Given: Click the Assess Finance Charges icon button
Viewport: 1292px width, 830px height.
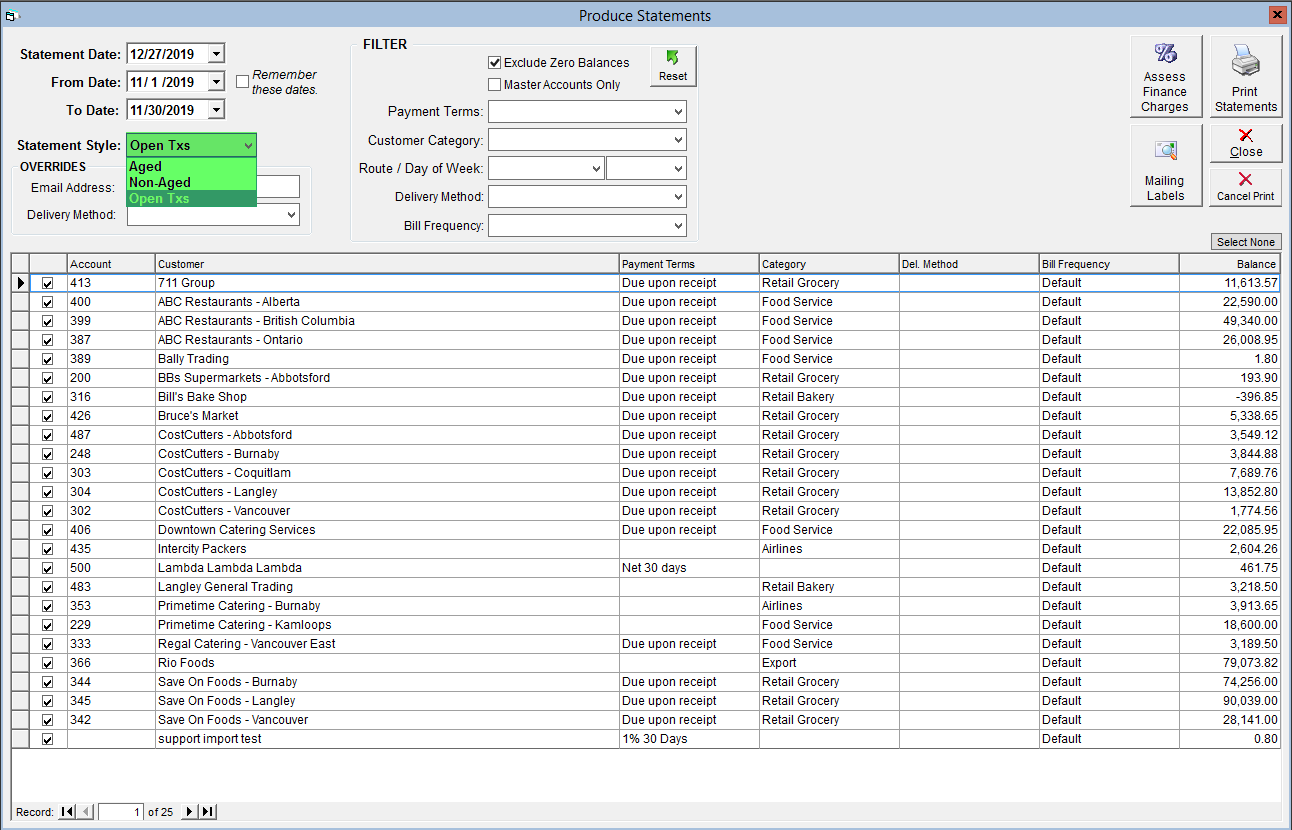Looking at the screenshot, I should [1165, 77].
